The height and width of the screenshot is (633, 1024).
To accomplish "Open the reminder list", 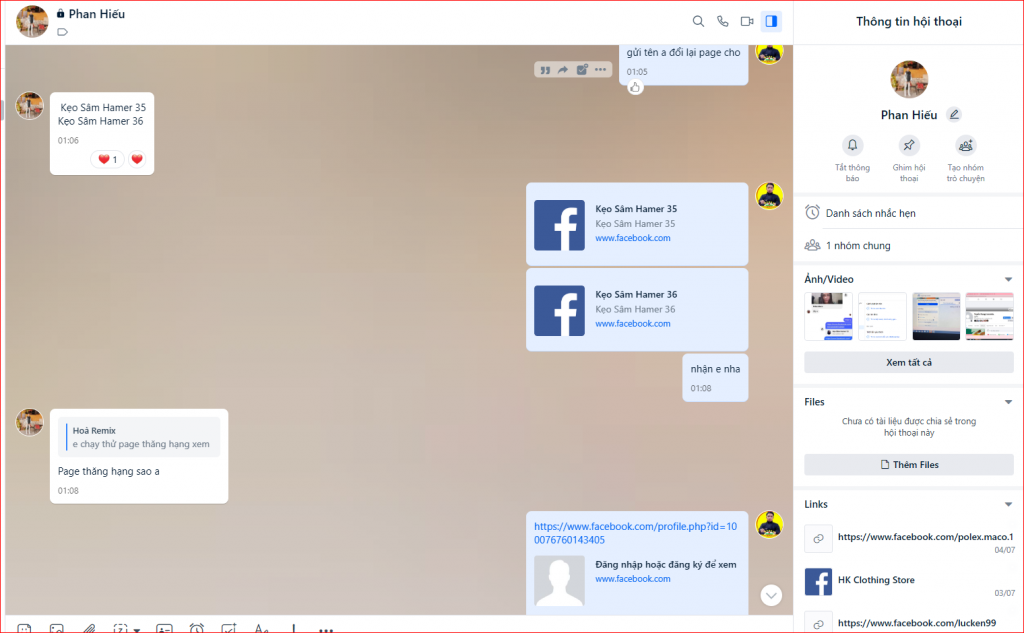I will pyautogui.click(x=870, y=213).
